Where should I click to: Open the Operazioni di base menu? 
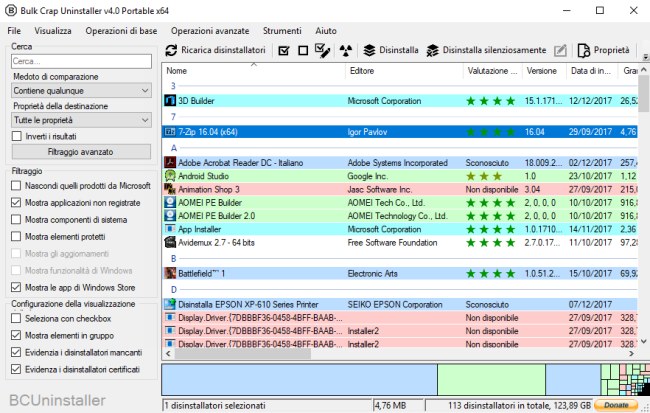[x=121, y=31]
